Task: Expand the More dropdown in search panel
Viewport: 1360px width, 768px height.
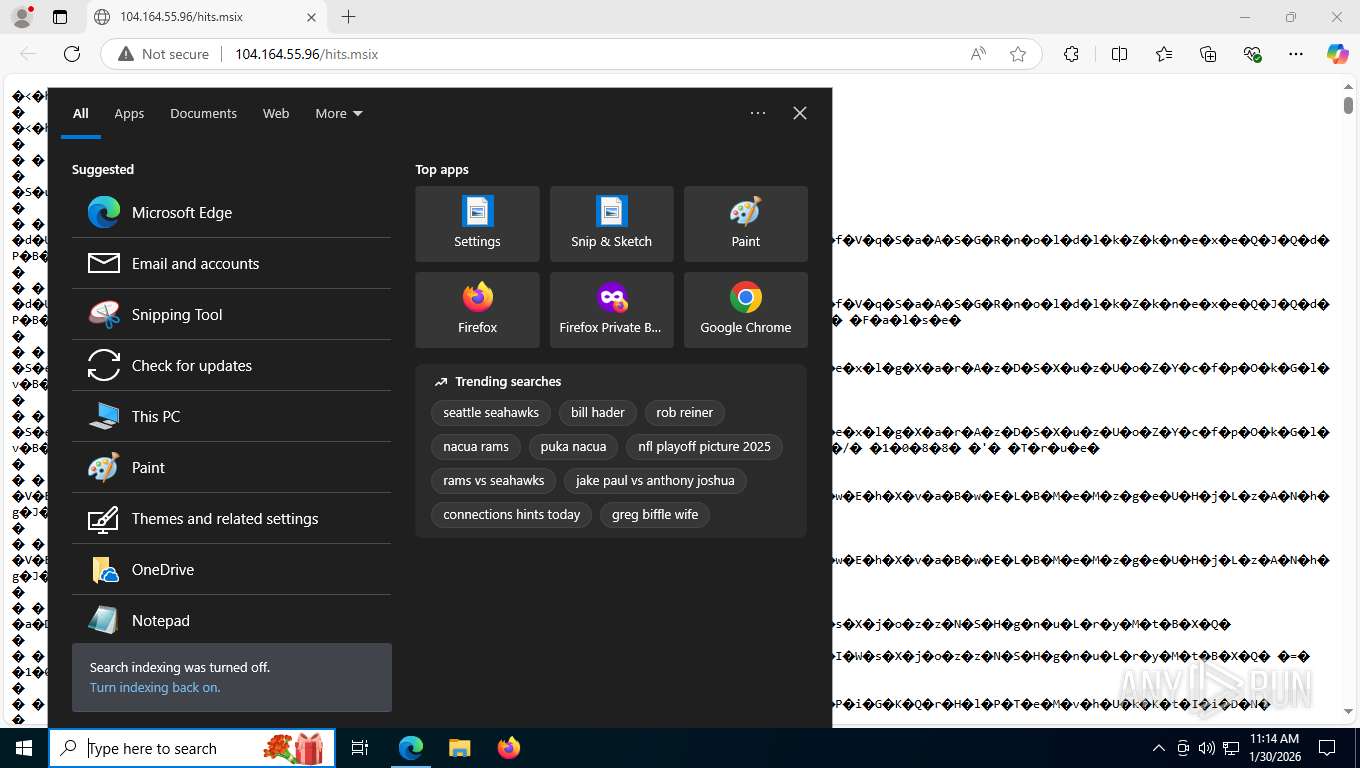Action: pyautogui.click(x=339, y=113)
